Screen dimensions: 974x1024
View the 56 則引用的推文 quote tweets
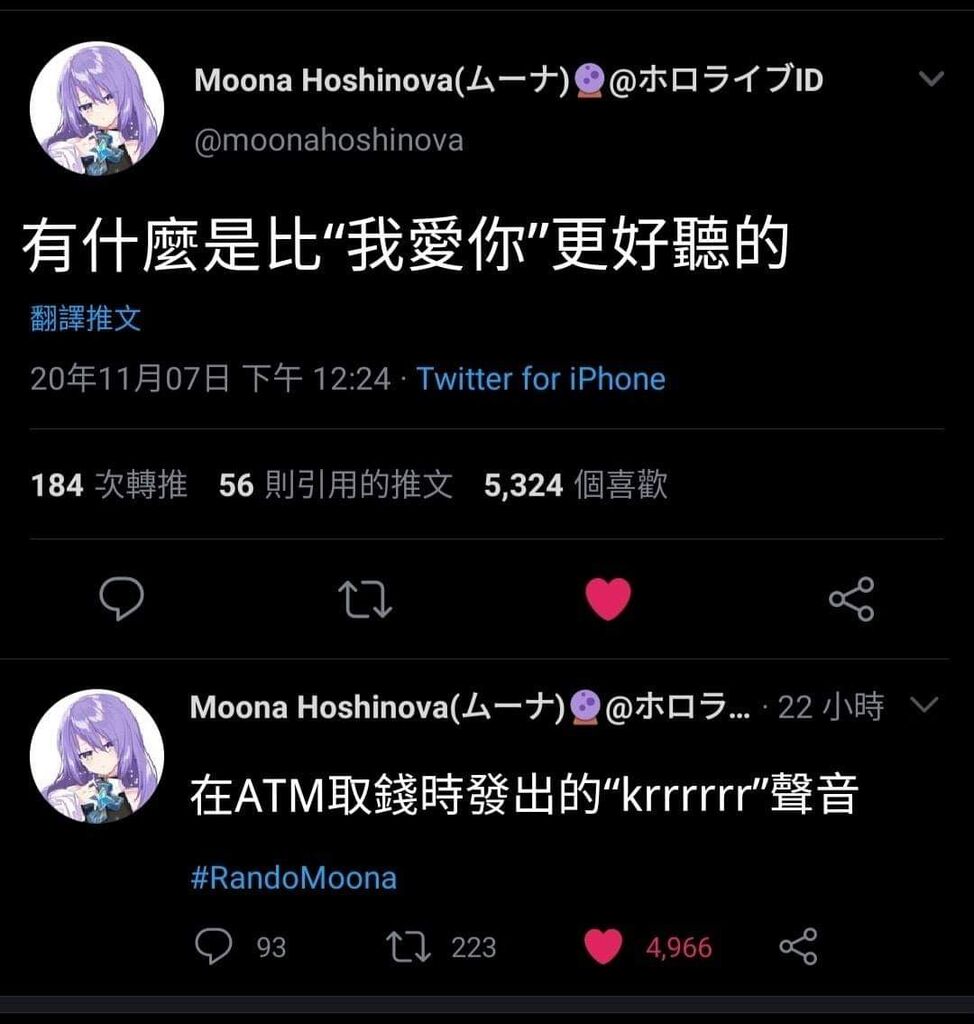coord(336,485)
